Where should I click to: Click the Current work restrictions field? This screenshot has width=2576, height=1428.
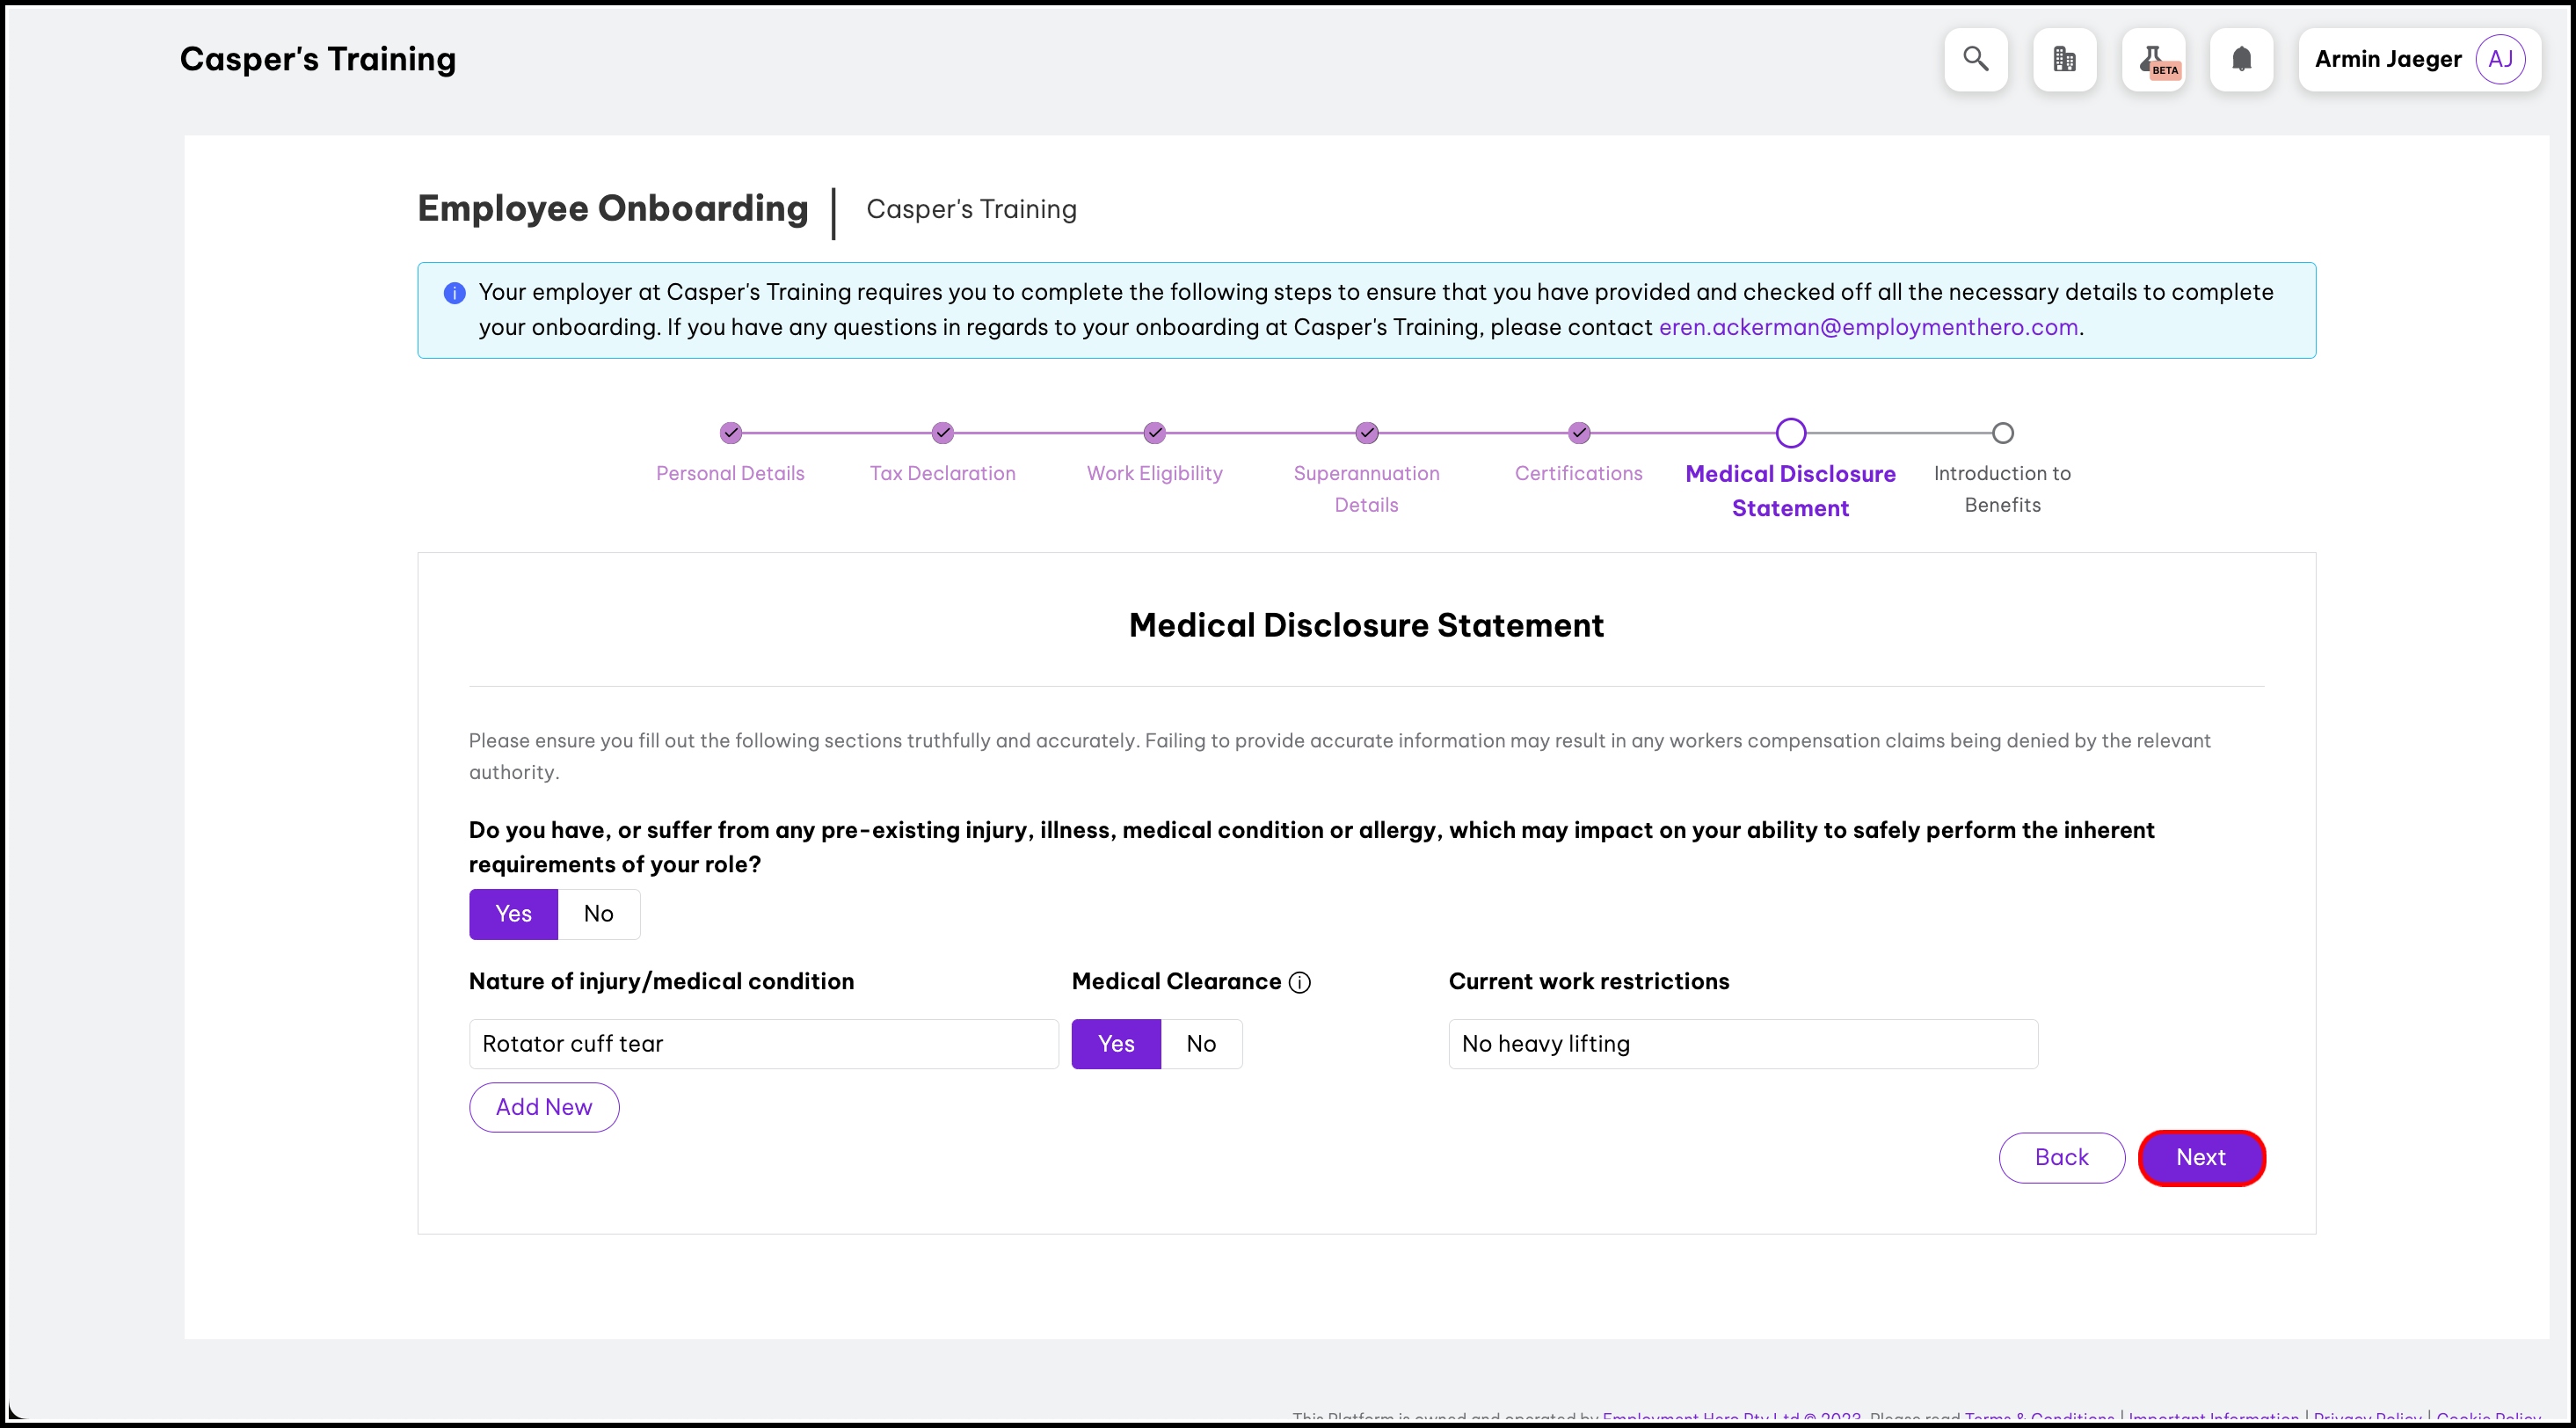pos(1742,1044)
